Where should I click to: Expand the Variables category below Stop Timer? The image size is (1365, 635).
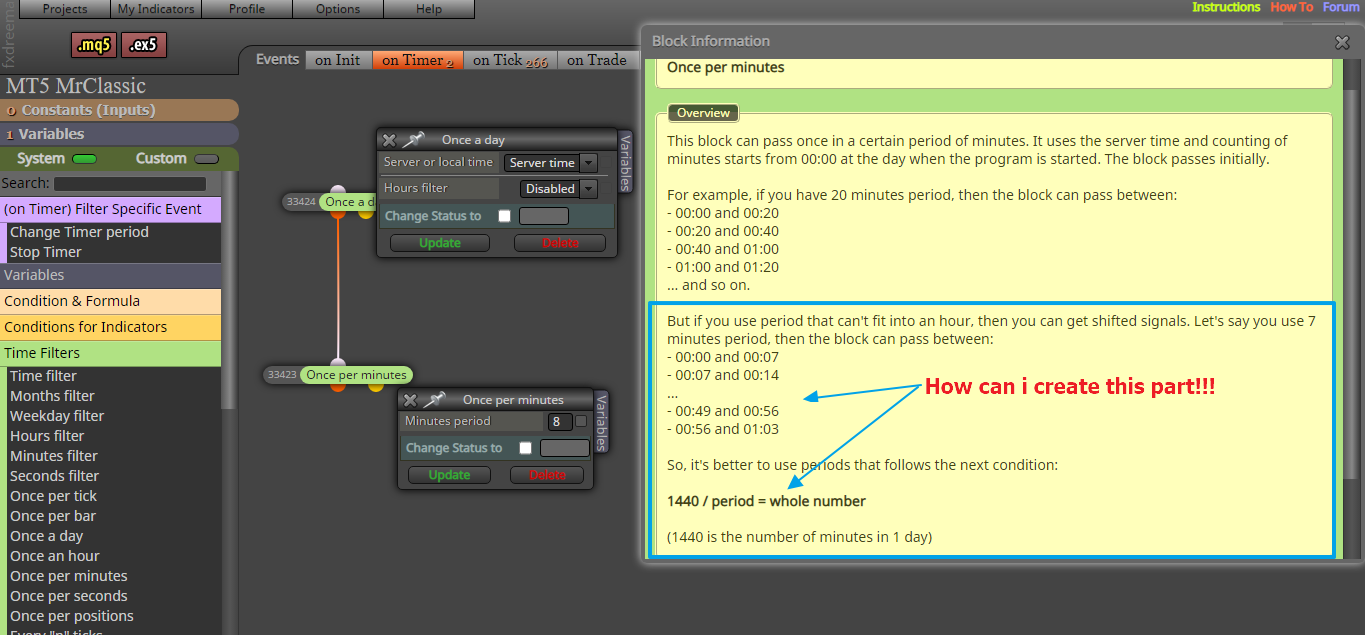(110, 275)
